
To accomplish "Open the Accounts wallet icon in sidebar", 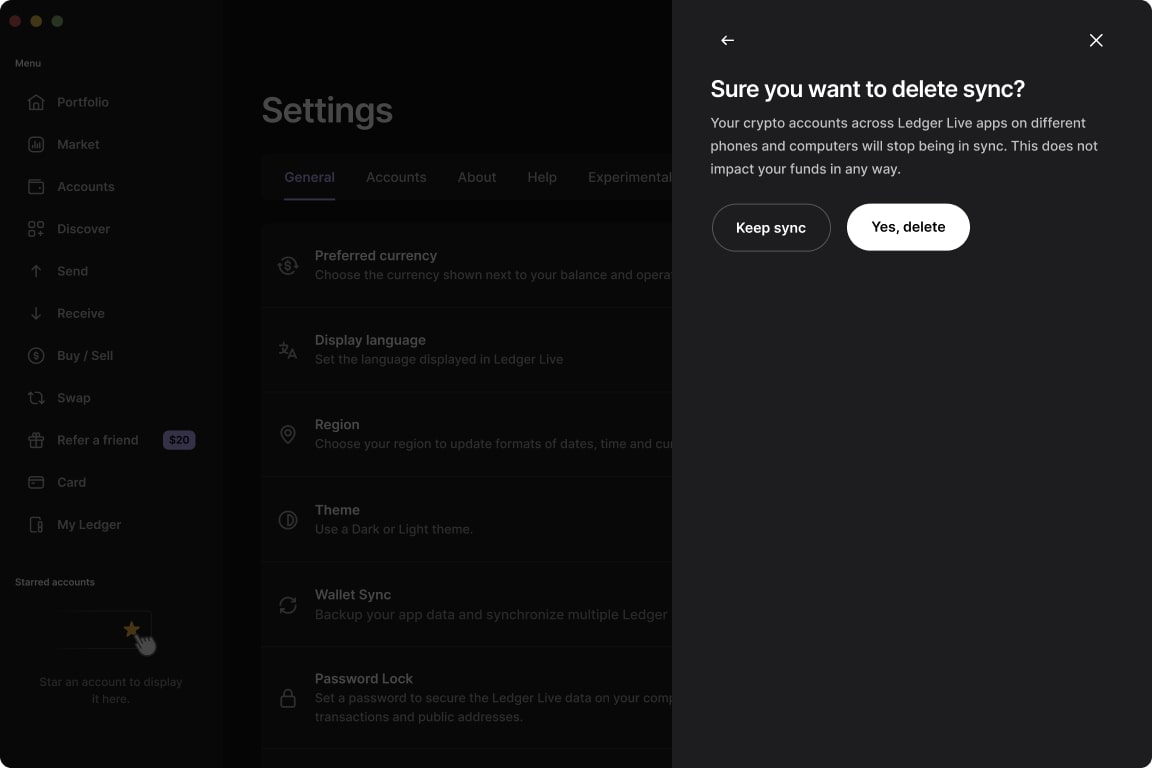I will (x=36, y=187).
